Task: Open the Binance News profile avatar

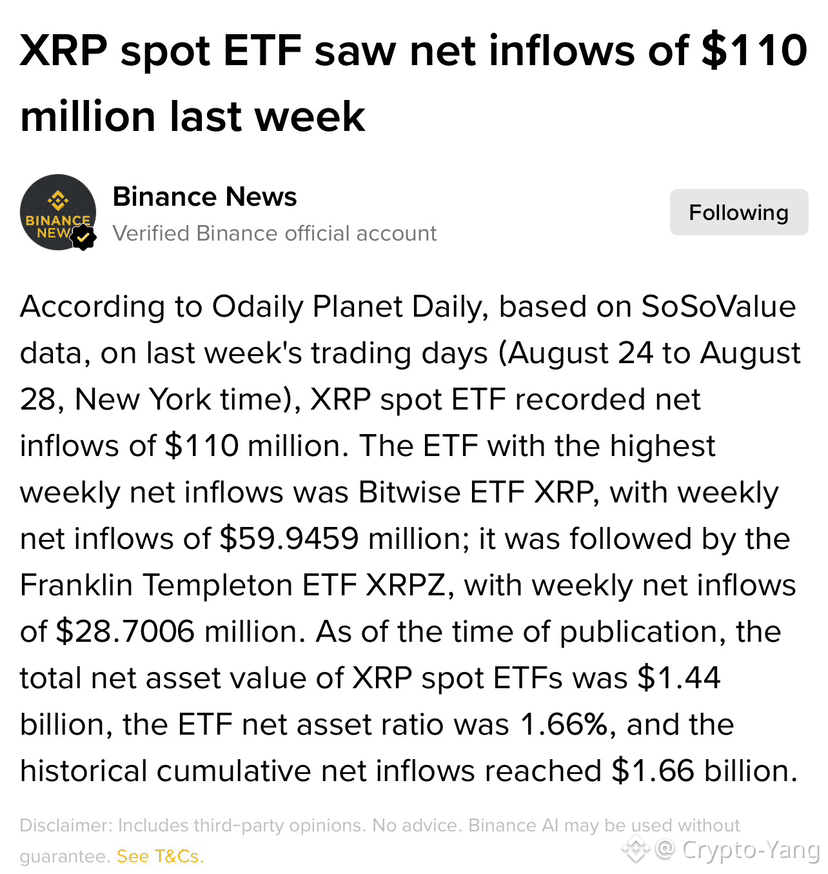Action: click(58, 212)
